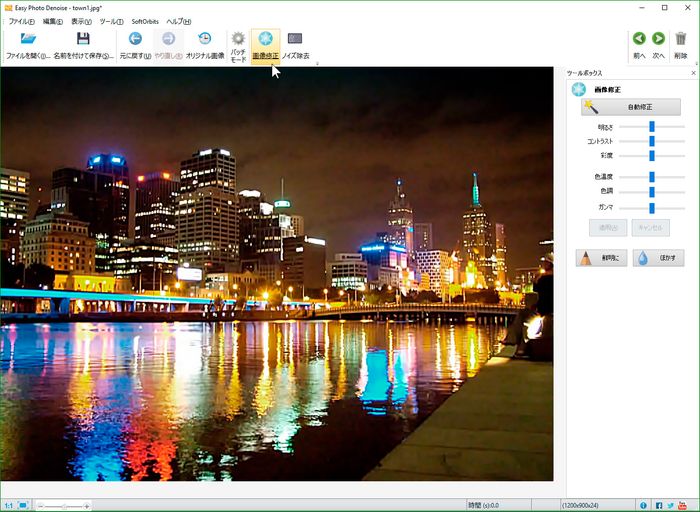Click the ぼかす blur button

tap(658, 258)
